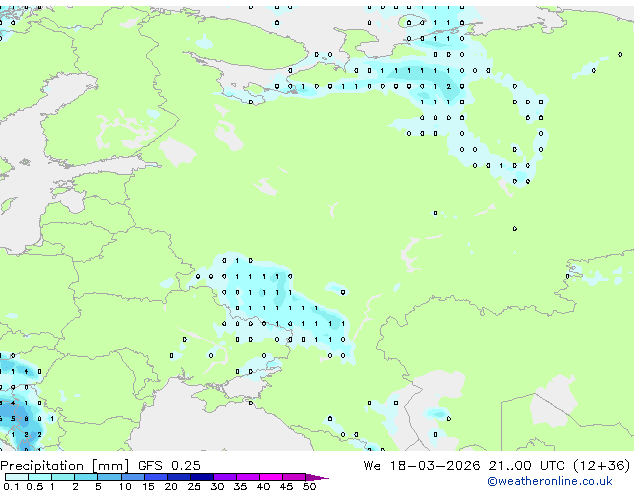Click the '10' legend scale label
634x490 pixels.
(x=125, y=486)
